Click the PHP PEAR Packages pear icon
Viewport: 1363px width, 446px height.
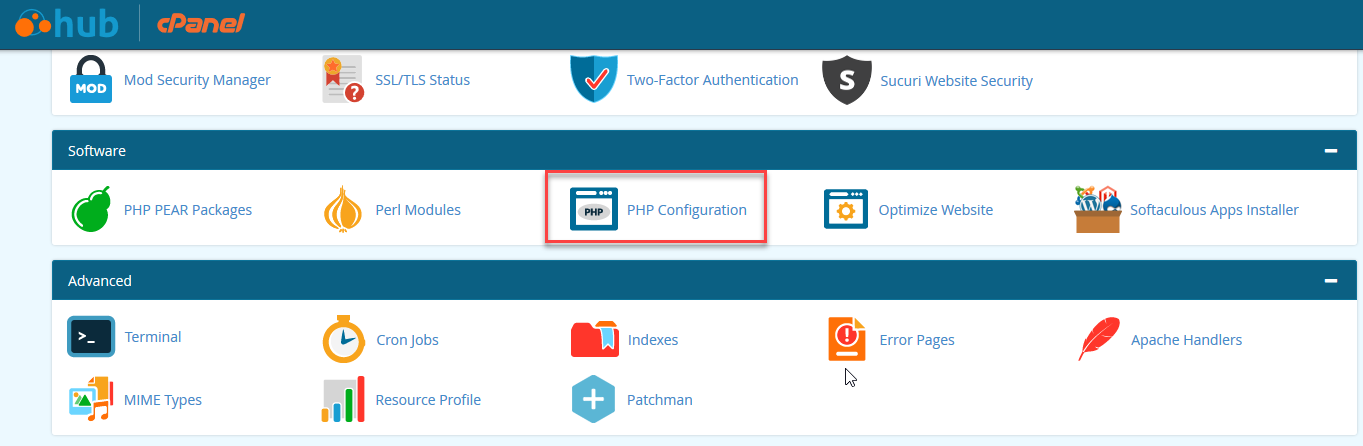tap(91, 210)
